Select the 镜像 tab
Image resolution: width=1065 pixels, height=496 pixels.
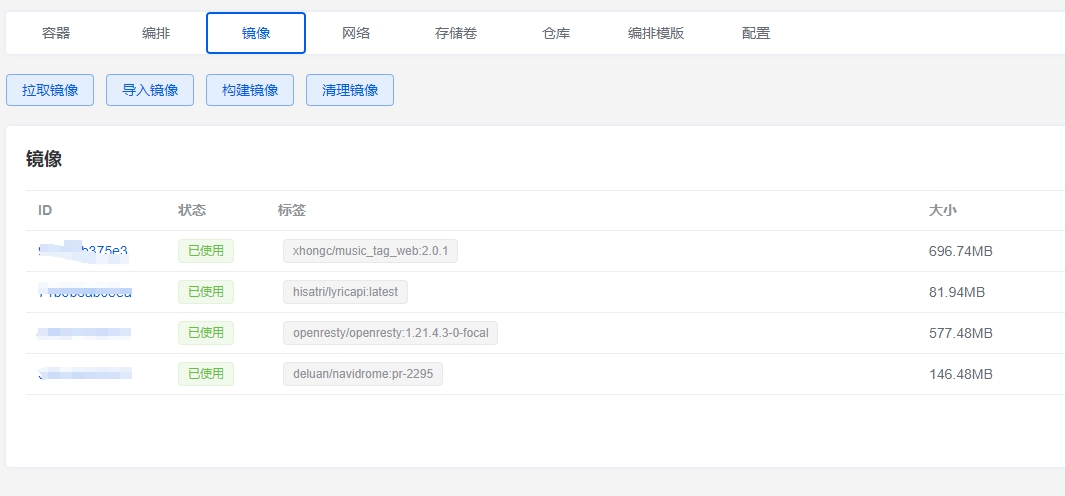point(256,33)
